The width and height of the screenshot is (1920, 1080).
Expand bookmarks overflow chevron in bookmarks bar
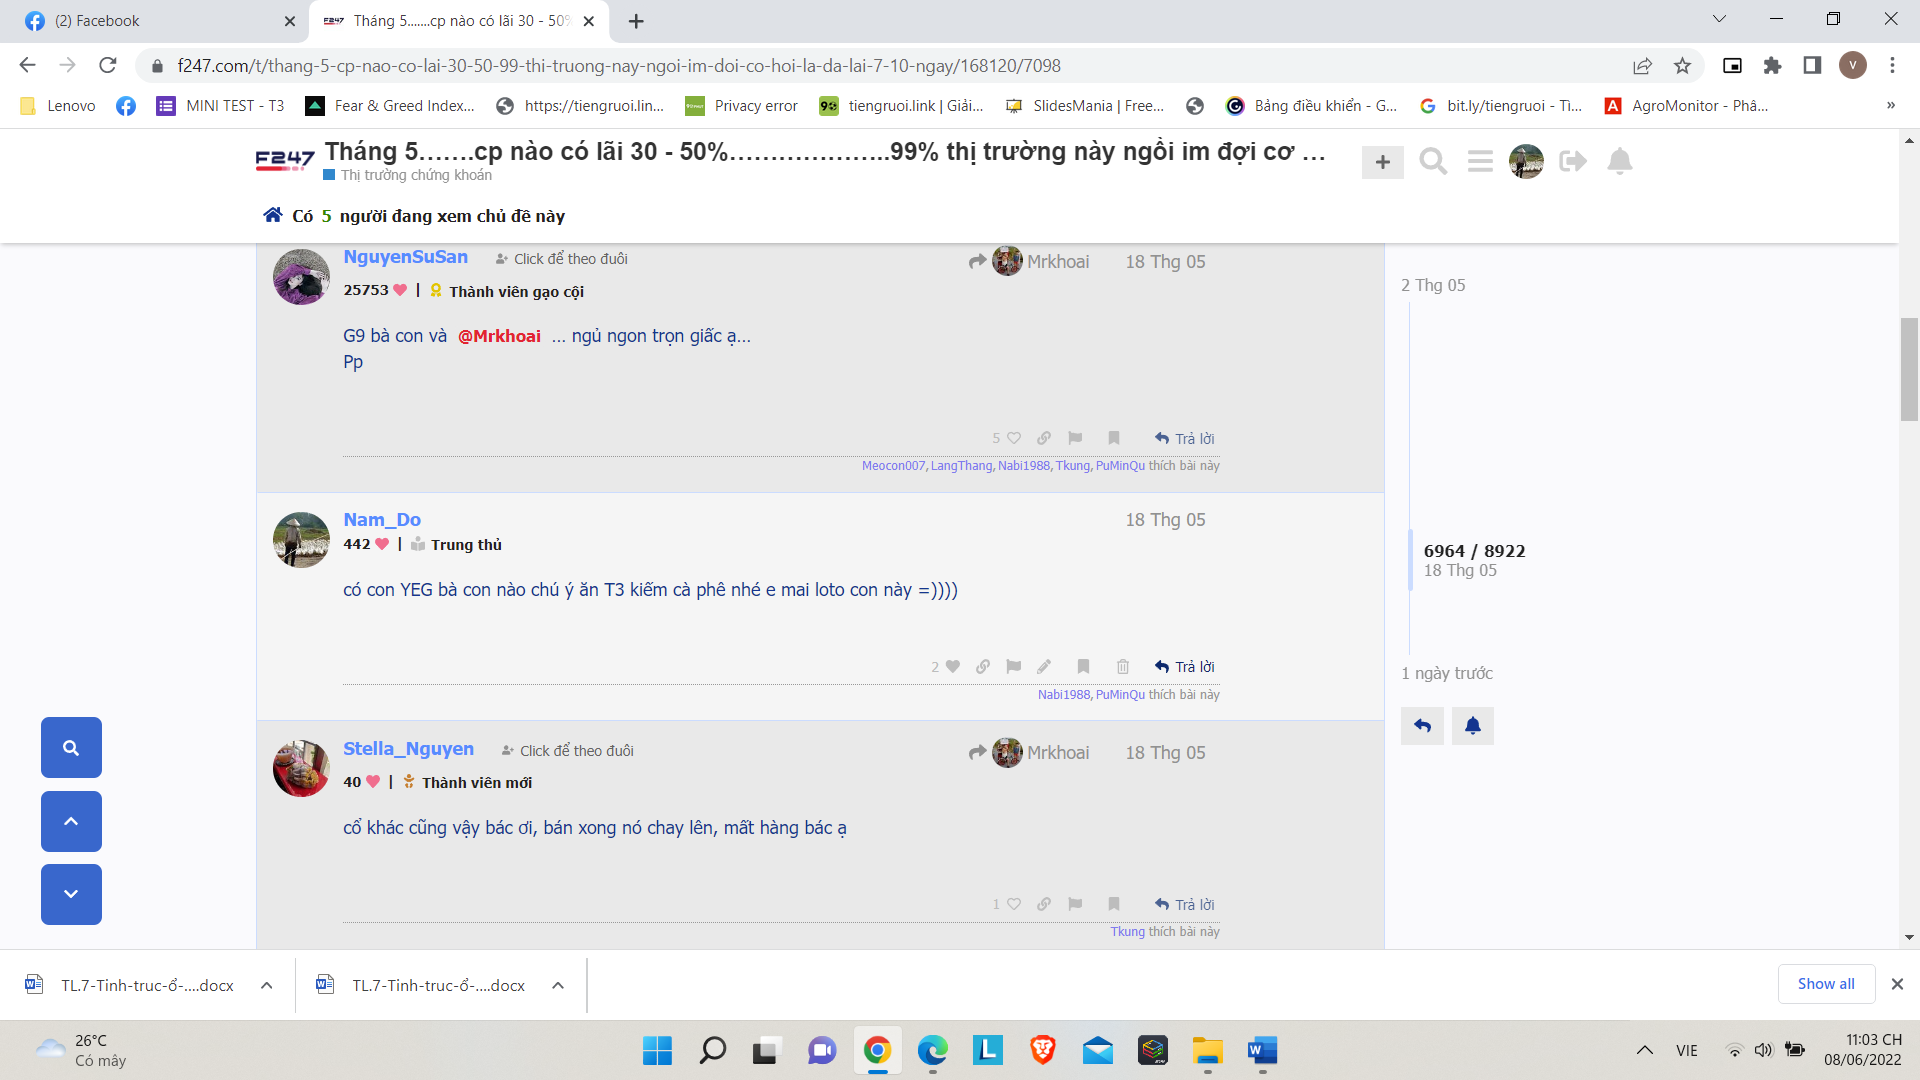1890,105
